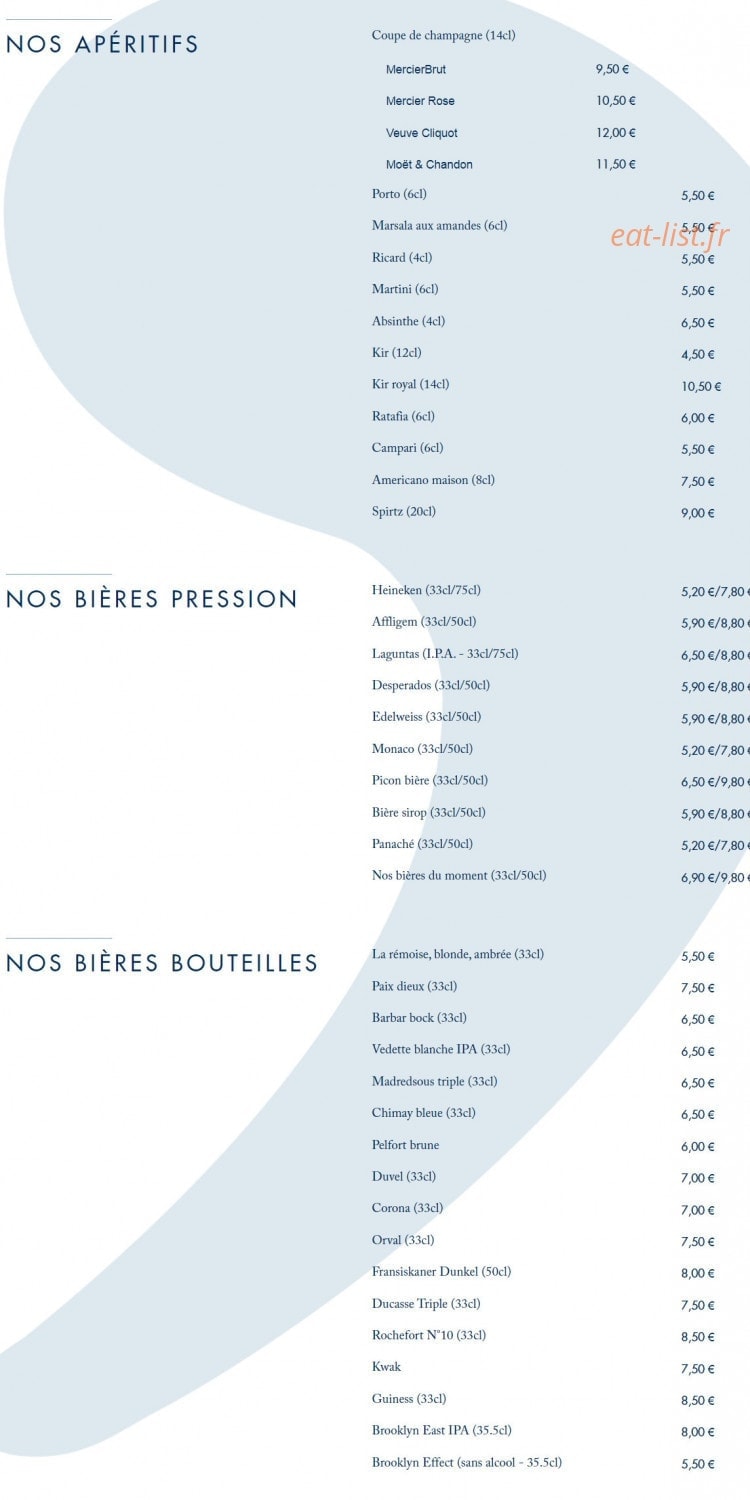Click Nos bières du moment entry
750x1500 pixels.
(x=459, y=876)
